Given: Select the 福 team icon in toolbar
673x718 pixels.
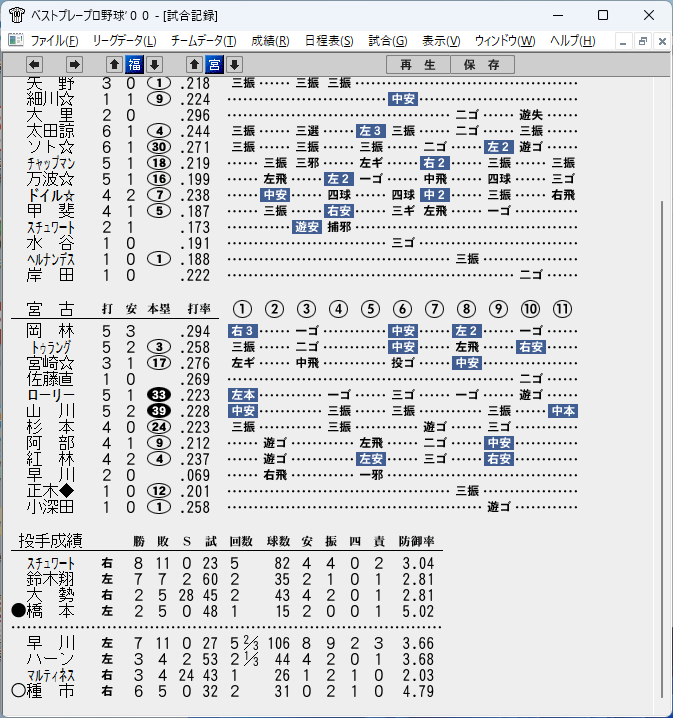Looking at the screenshot, I should pos(135,65).
